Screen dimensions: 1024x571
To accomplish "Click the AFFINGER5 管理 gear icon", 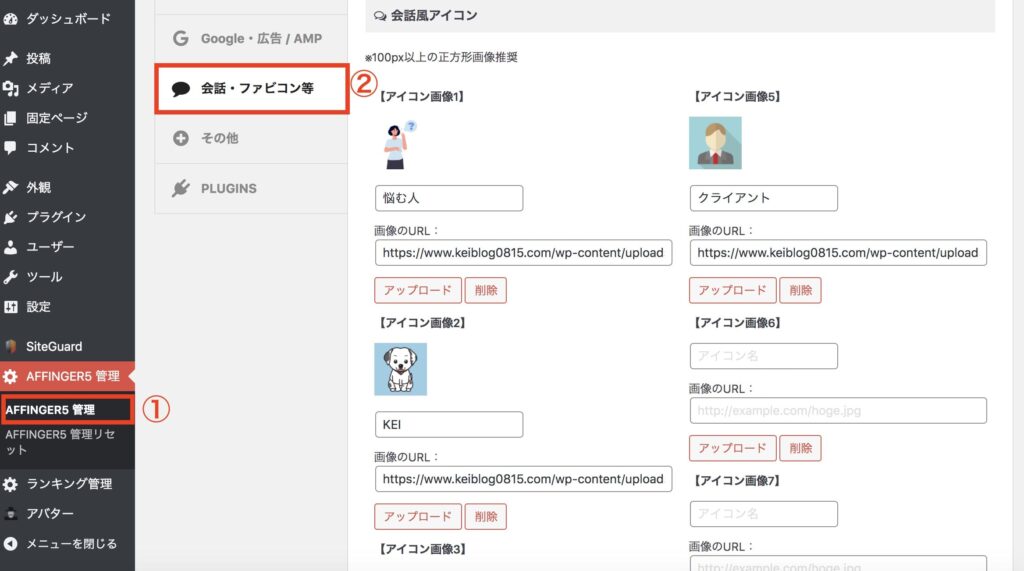I will [x=10, y=377].
